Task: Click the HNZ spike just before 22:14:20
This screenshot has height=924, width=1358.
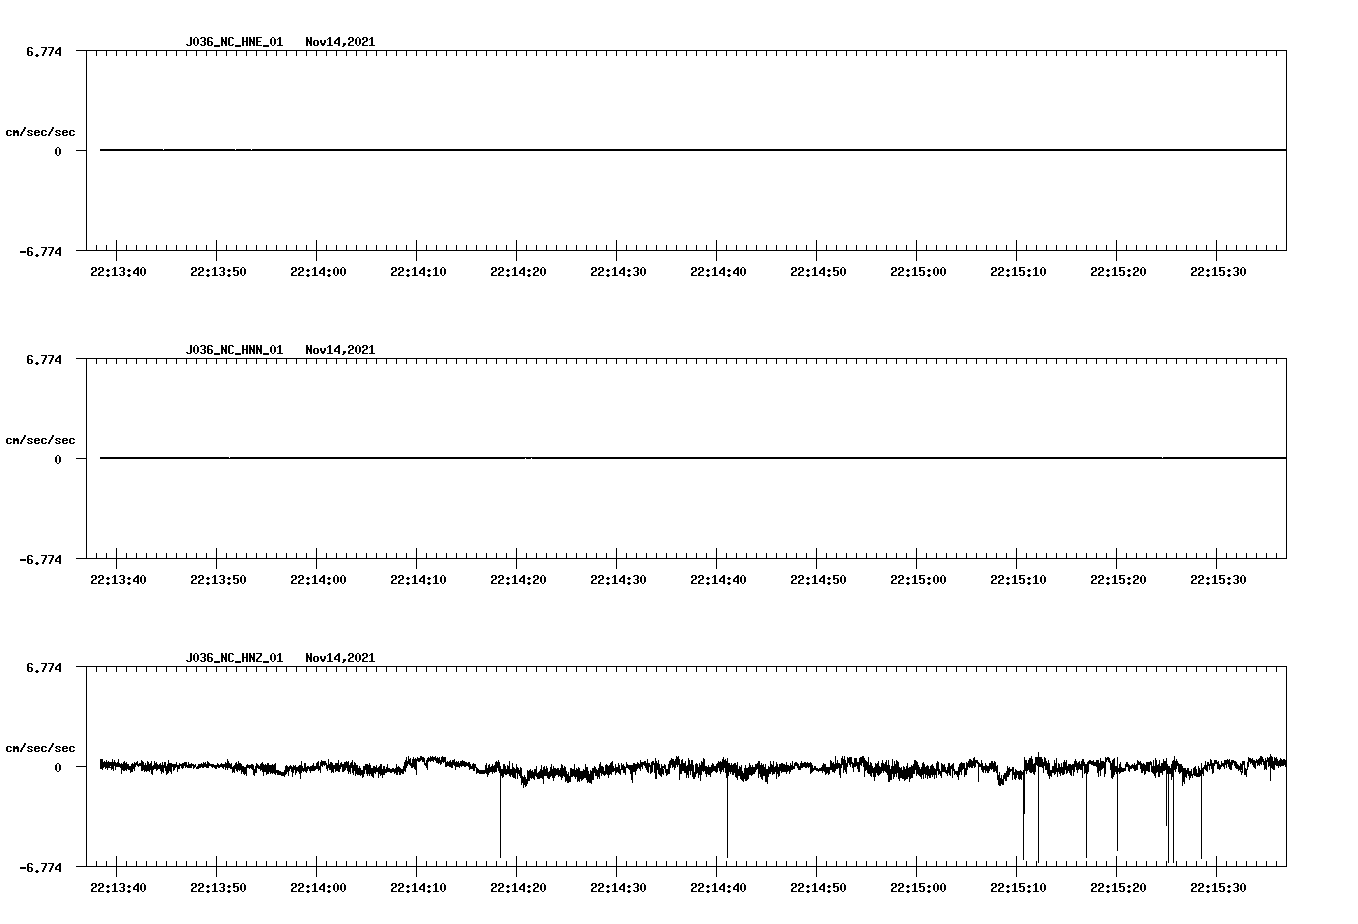Action: click(500, 815)
